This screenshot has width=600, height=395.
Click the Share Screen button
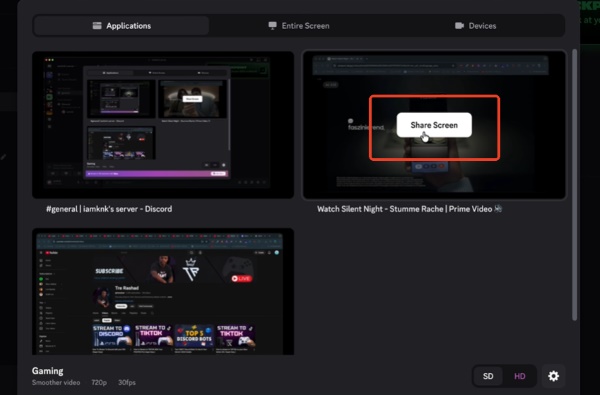pyautogui.click(x=434, y=125)
